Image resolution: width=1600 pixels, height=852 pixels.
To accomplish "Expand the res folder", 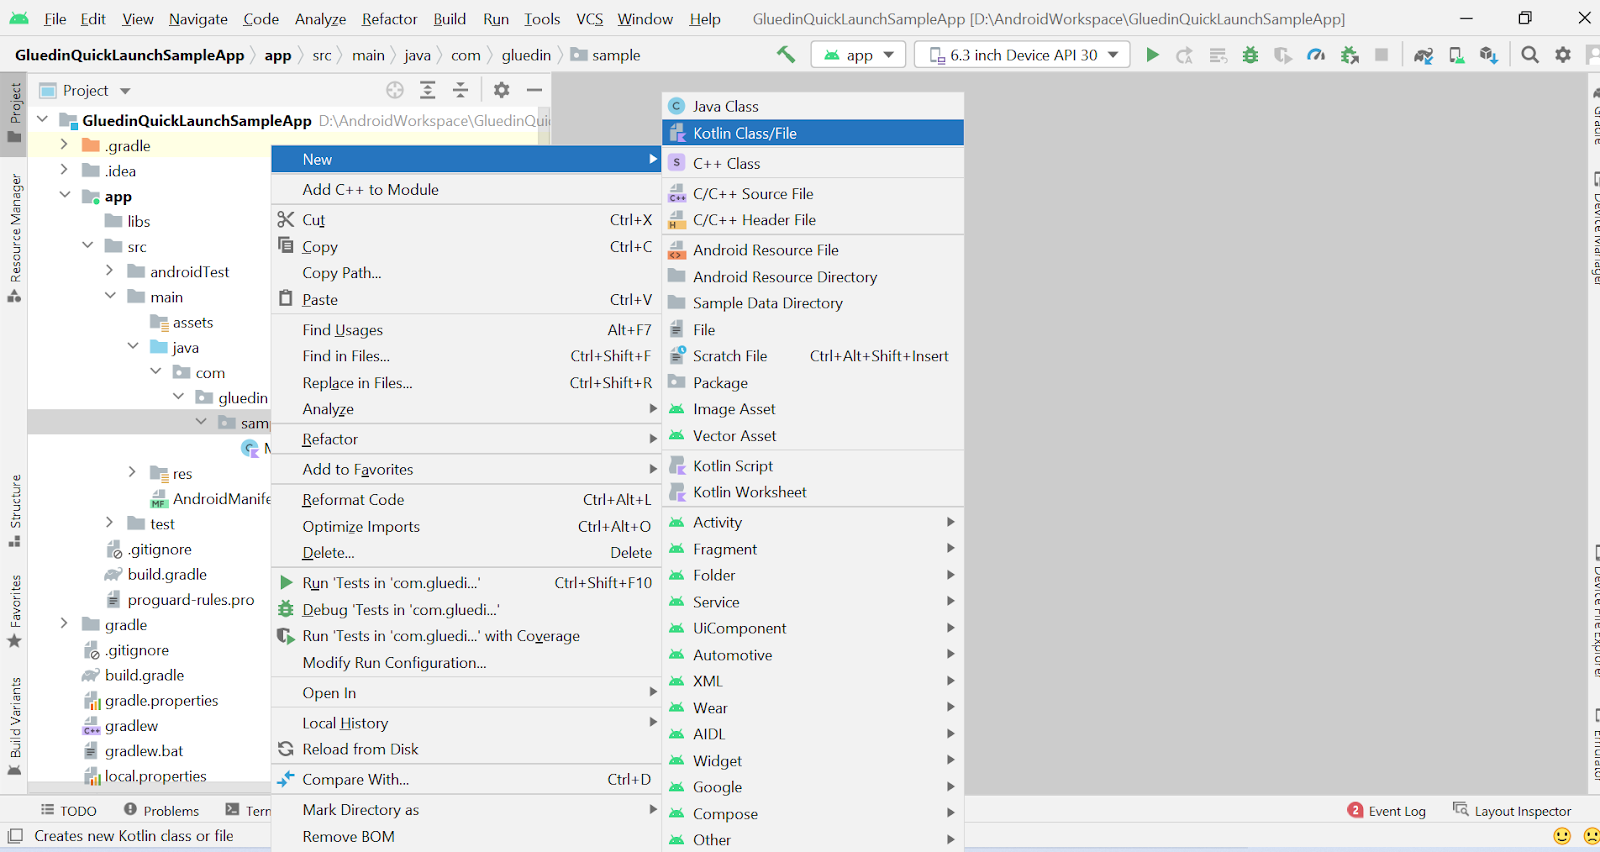I will (133, 472).
